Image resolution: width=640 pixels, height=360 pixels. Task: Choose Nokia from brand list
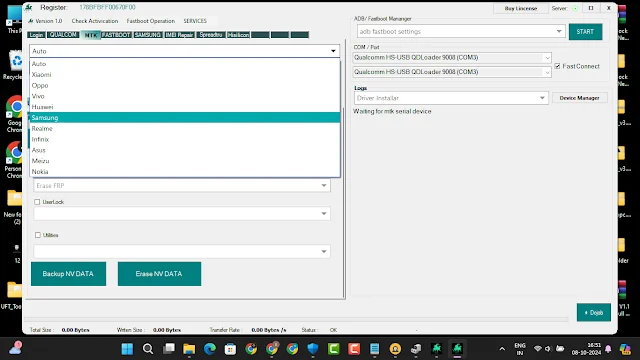[184, 171]
